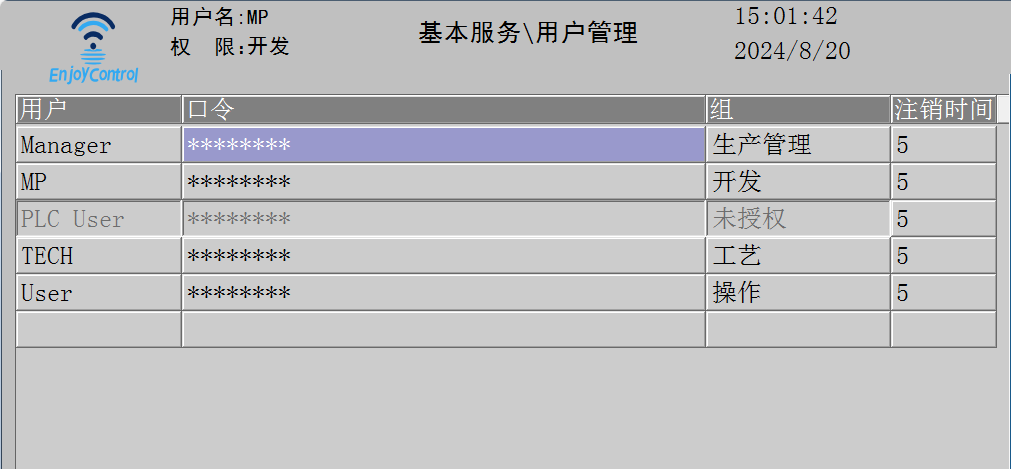Click the logout time for PLC User
This screenshot has height=469, width=1011.
coord(942,219)
